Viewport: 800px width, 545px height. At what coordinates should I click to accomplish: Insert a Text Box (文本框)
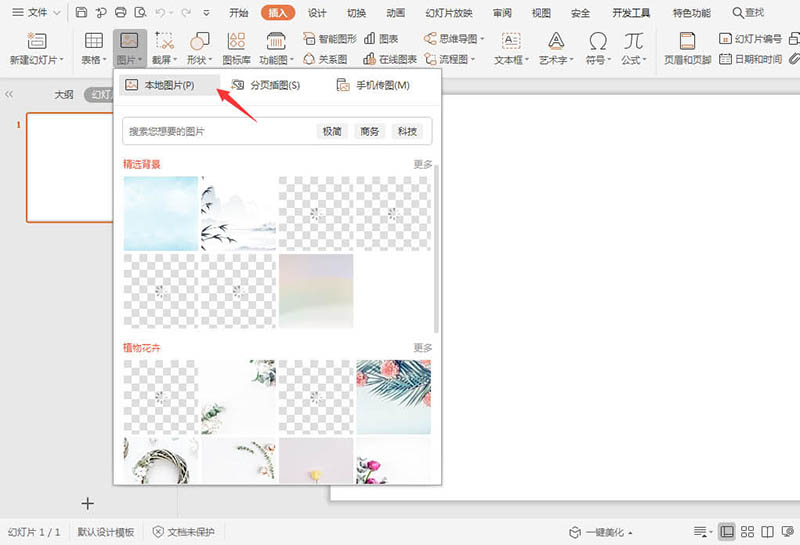[511, 48]
